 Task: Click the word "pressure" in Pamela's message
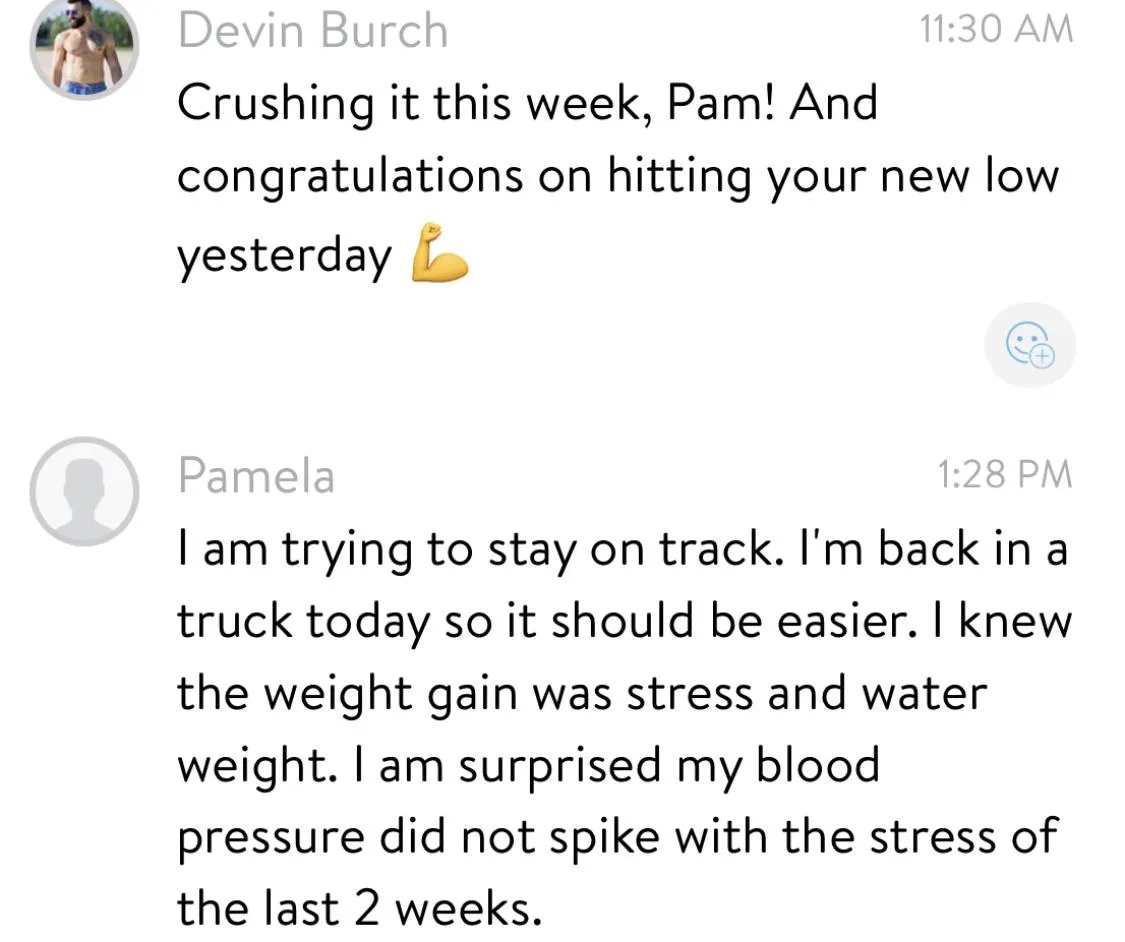(x=270, y=838)
